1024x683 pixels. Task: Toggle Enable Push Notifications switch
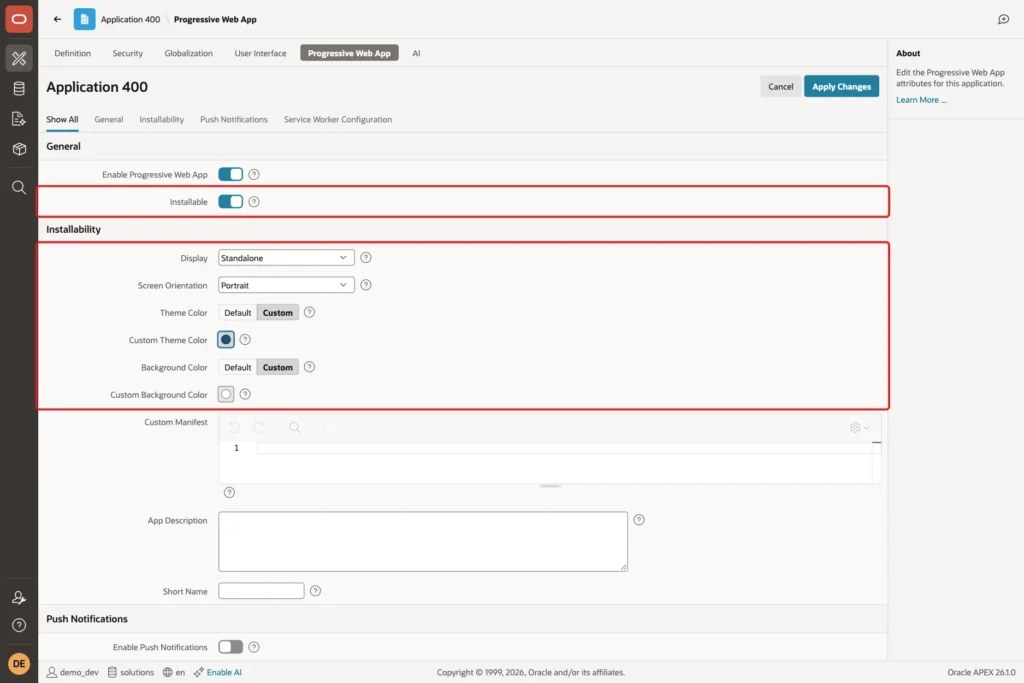point(231,647)
